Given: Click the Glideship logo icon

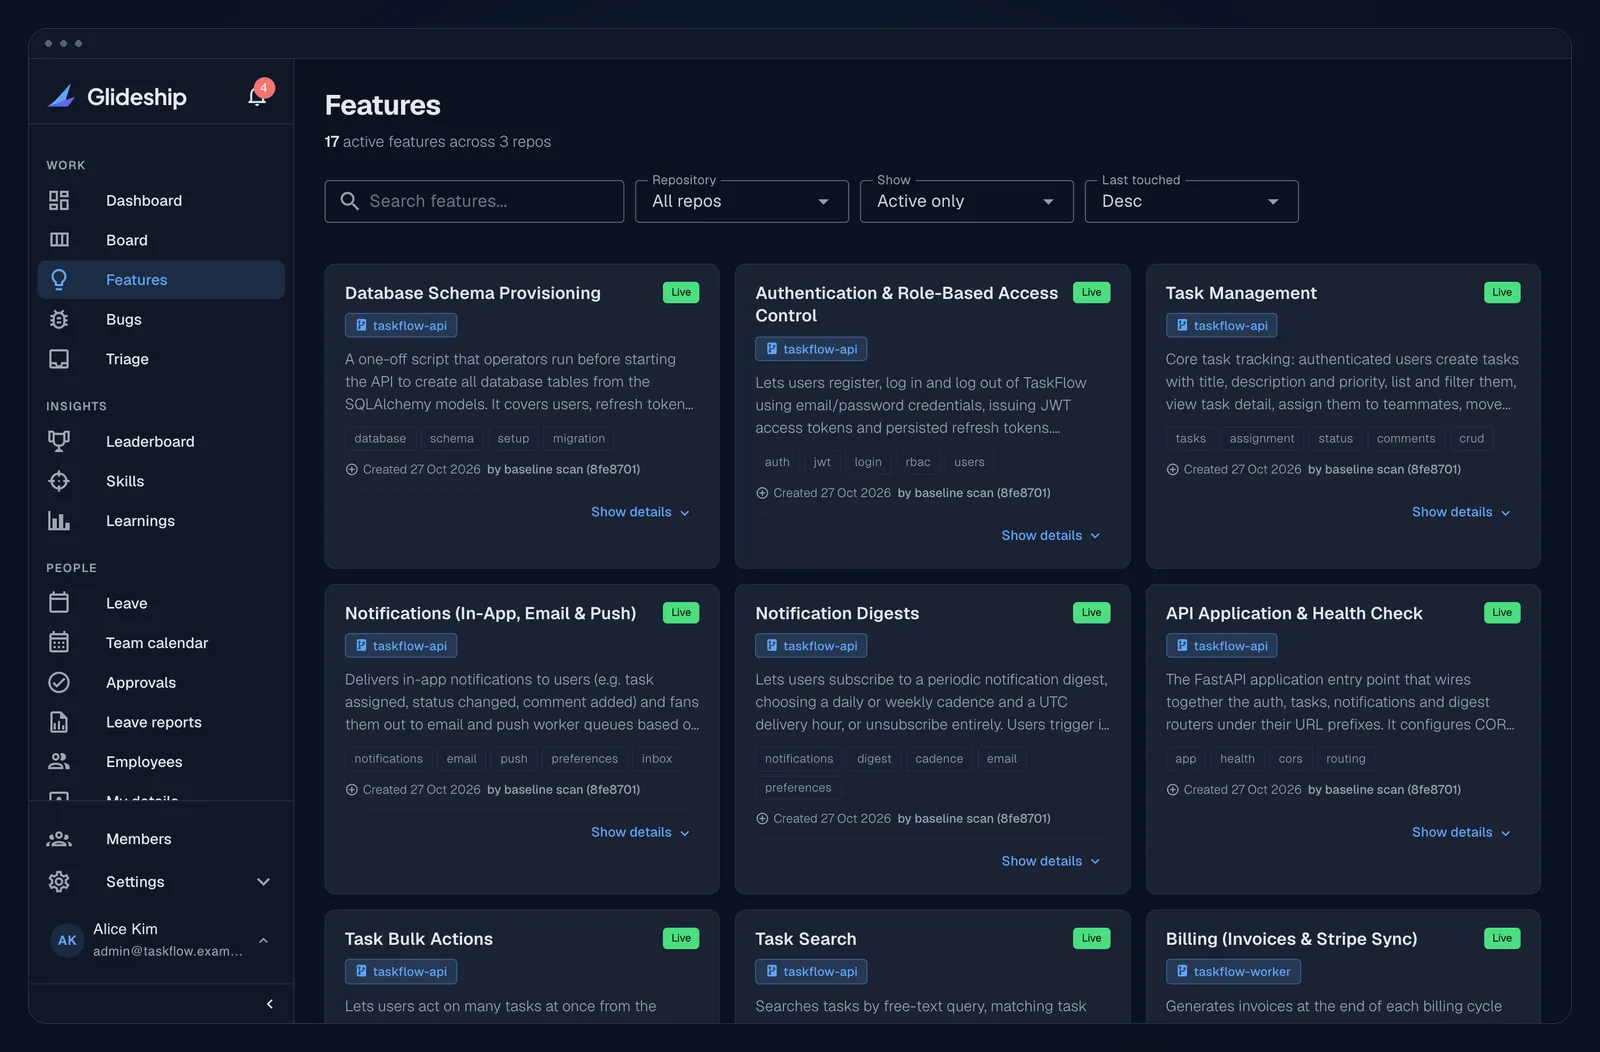Looking at the screenshot, I should point(62,96).
